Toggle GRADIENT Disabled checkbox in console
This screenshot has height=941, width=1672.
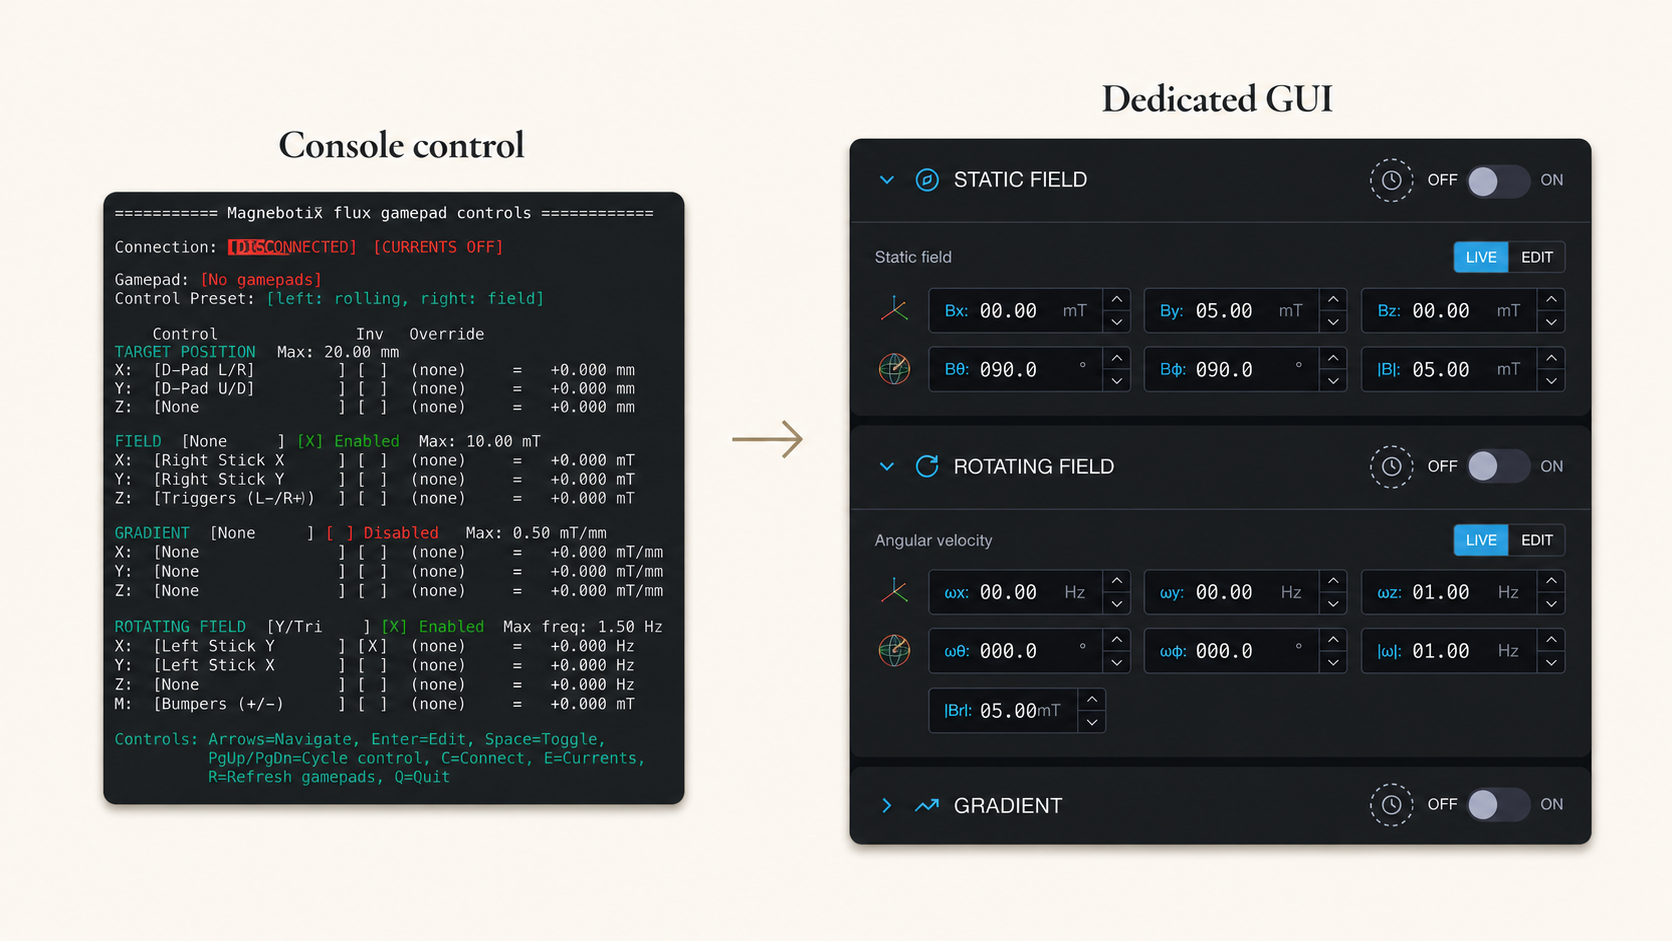(x=339, y=533)
